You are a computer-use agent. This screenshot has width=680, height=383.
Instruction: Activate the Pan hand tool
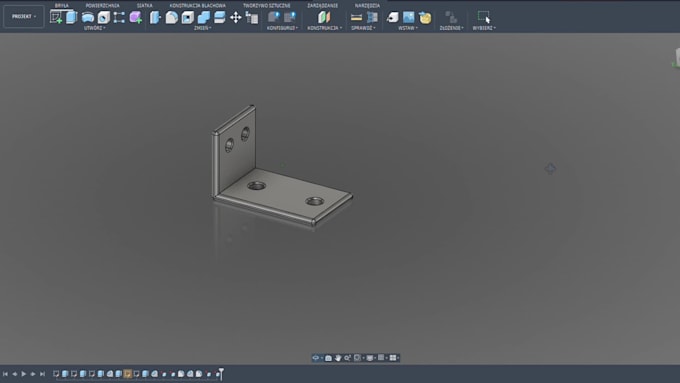coord(338,358)
